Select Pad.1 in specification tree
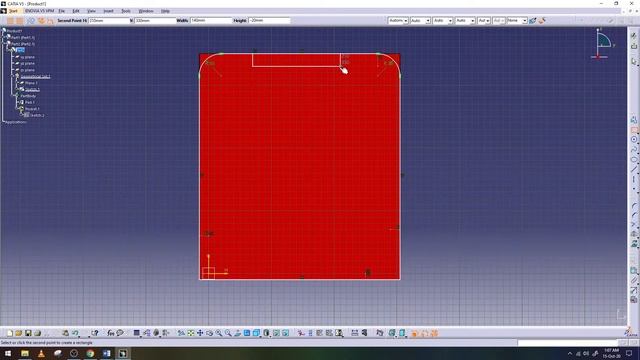The width and height of the screenshot is (640, 360). [x=29, y=102]
